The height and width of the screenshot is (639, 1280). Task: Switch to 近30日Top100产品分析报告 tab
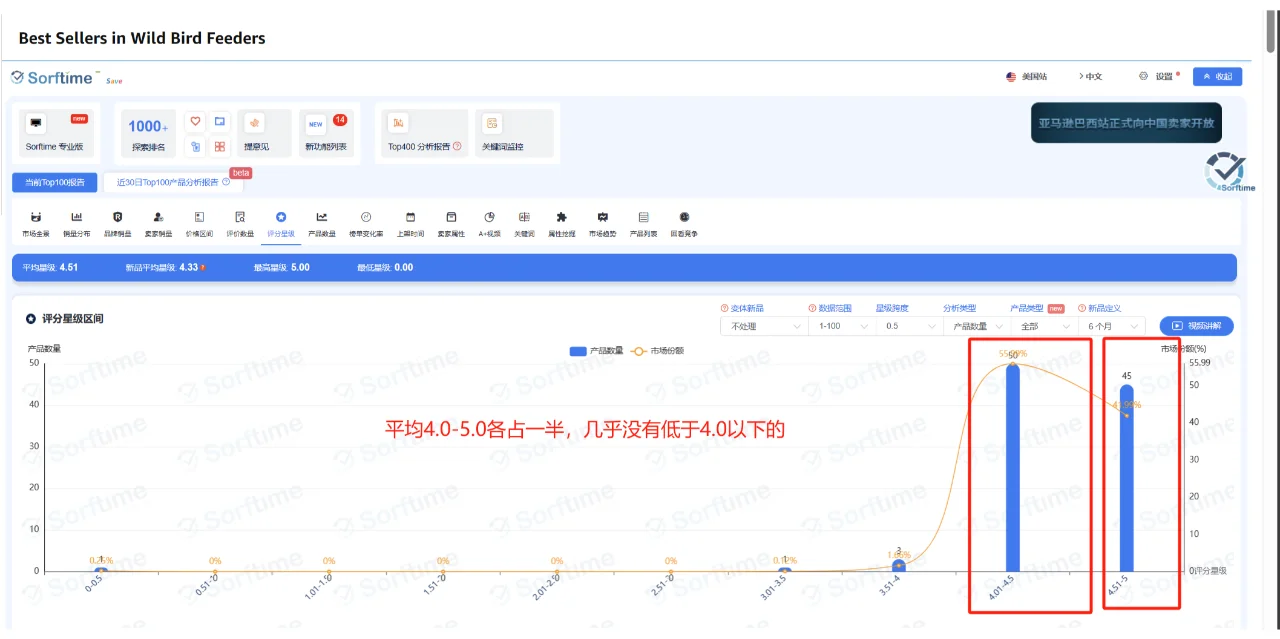[x=168, y=183]
